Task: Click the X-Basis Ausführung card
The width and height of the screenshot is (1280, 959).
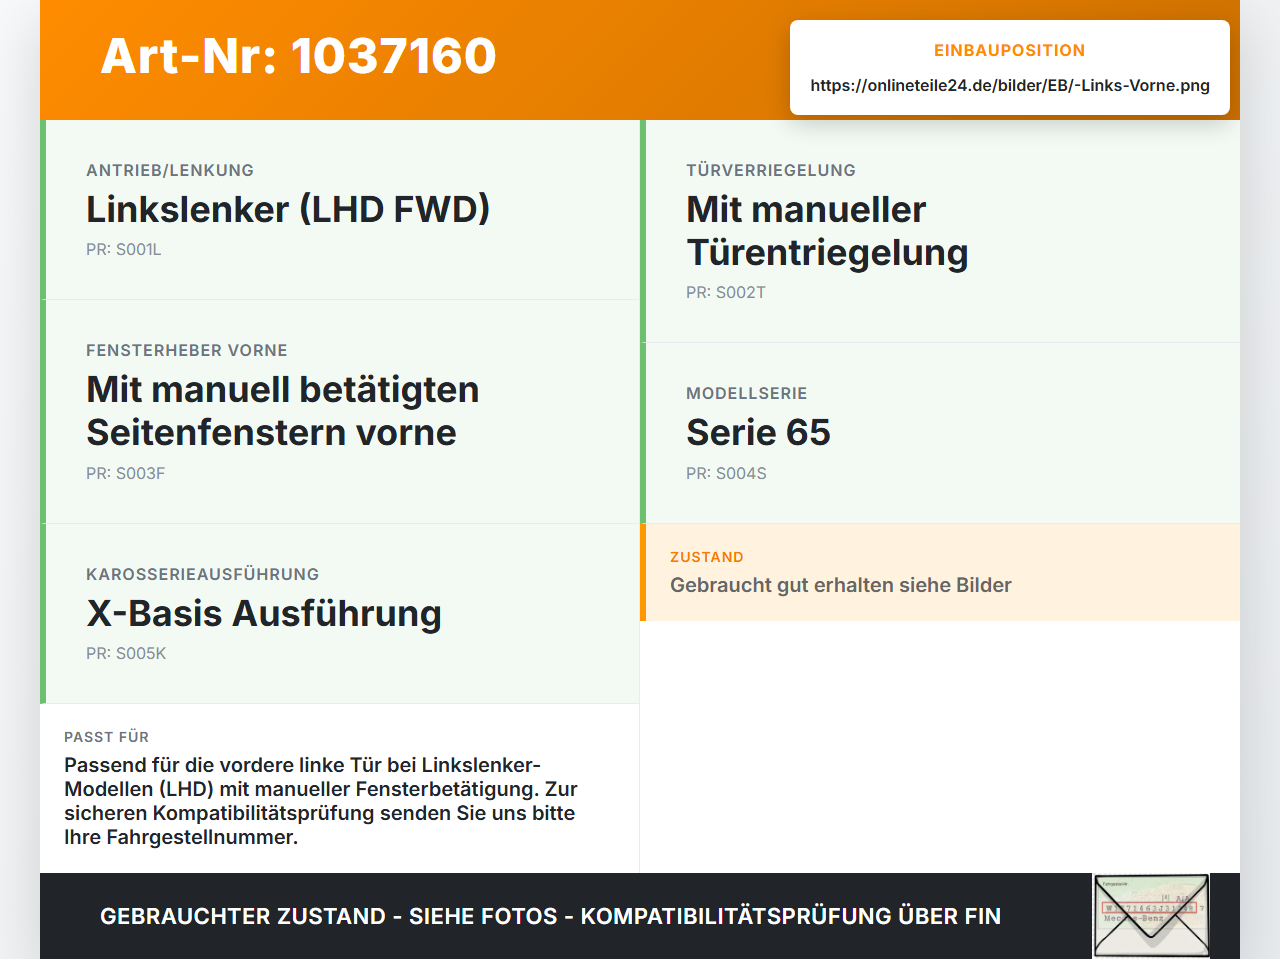Action: [x=340, y=614]
